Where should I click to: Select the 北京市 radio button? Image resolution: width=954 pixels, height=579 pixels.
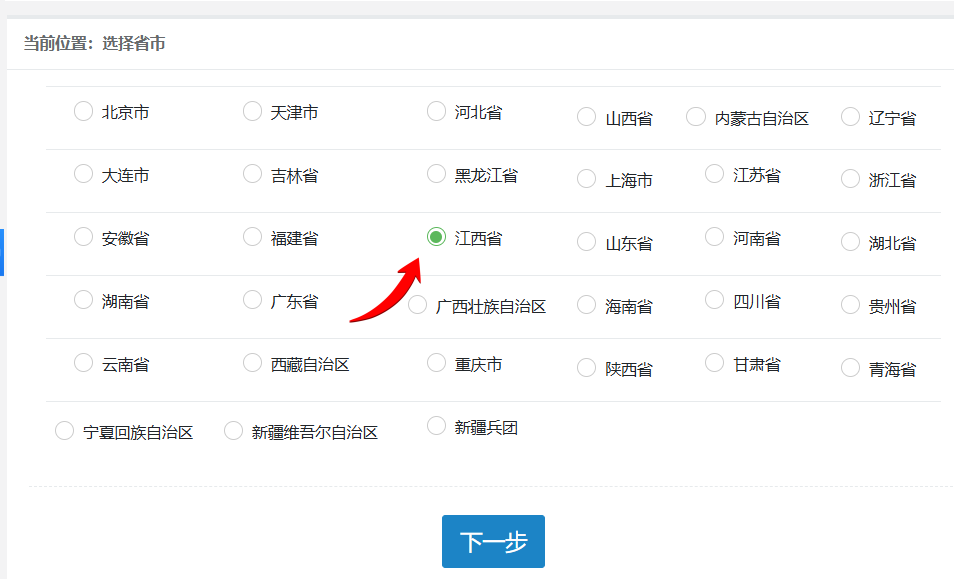coord(83,111)
